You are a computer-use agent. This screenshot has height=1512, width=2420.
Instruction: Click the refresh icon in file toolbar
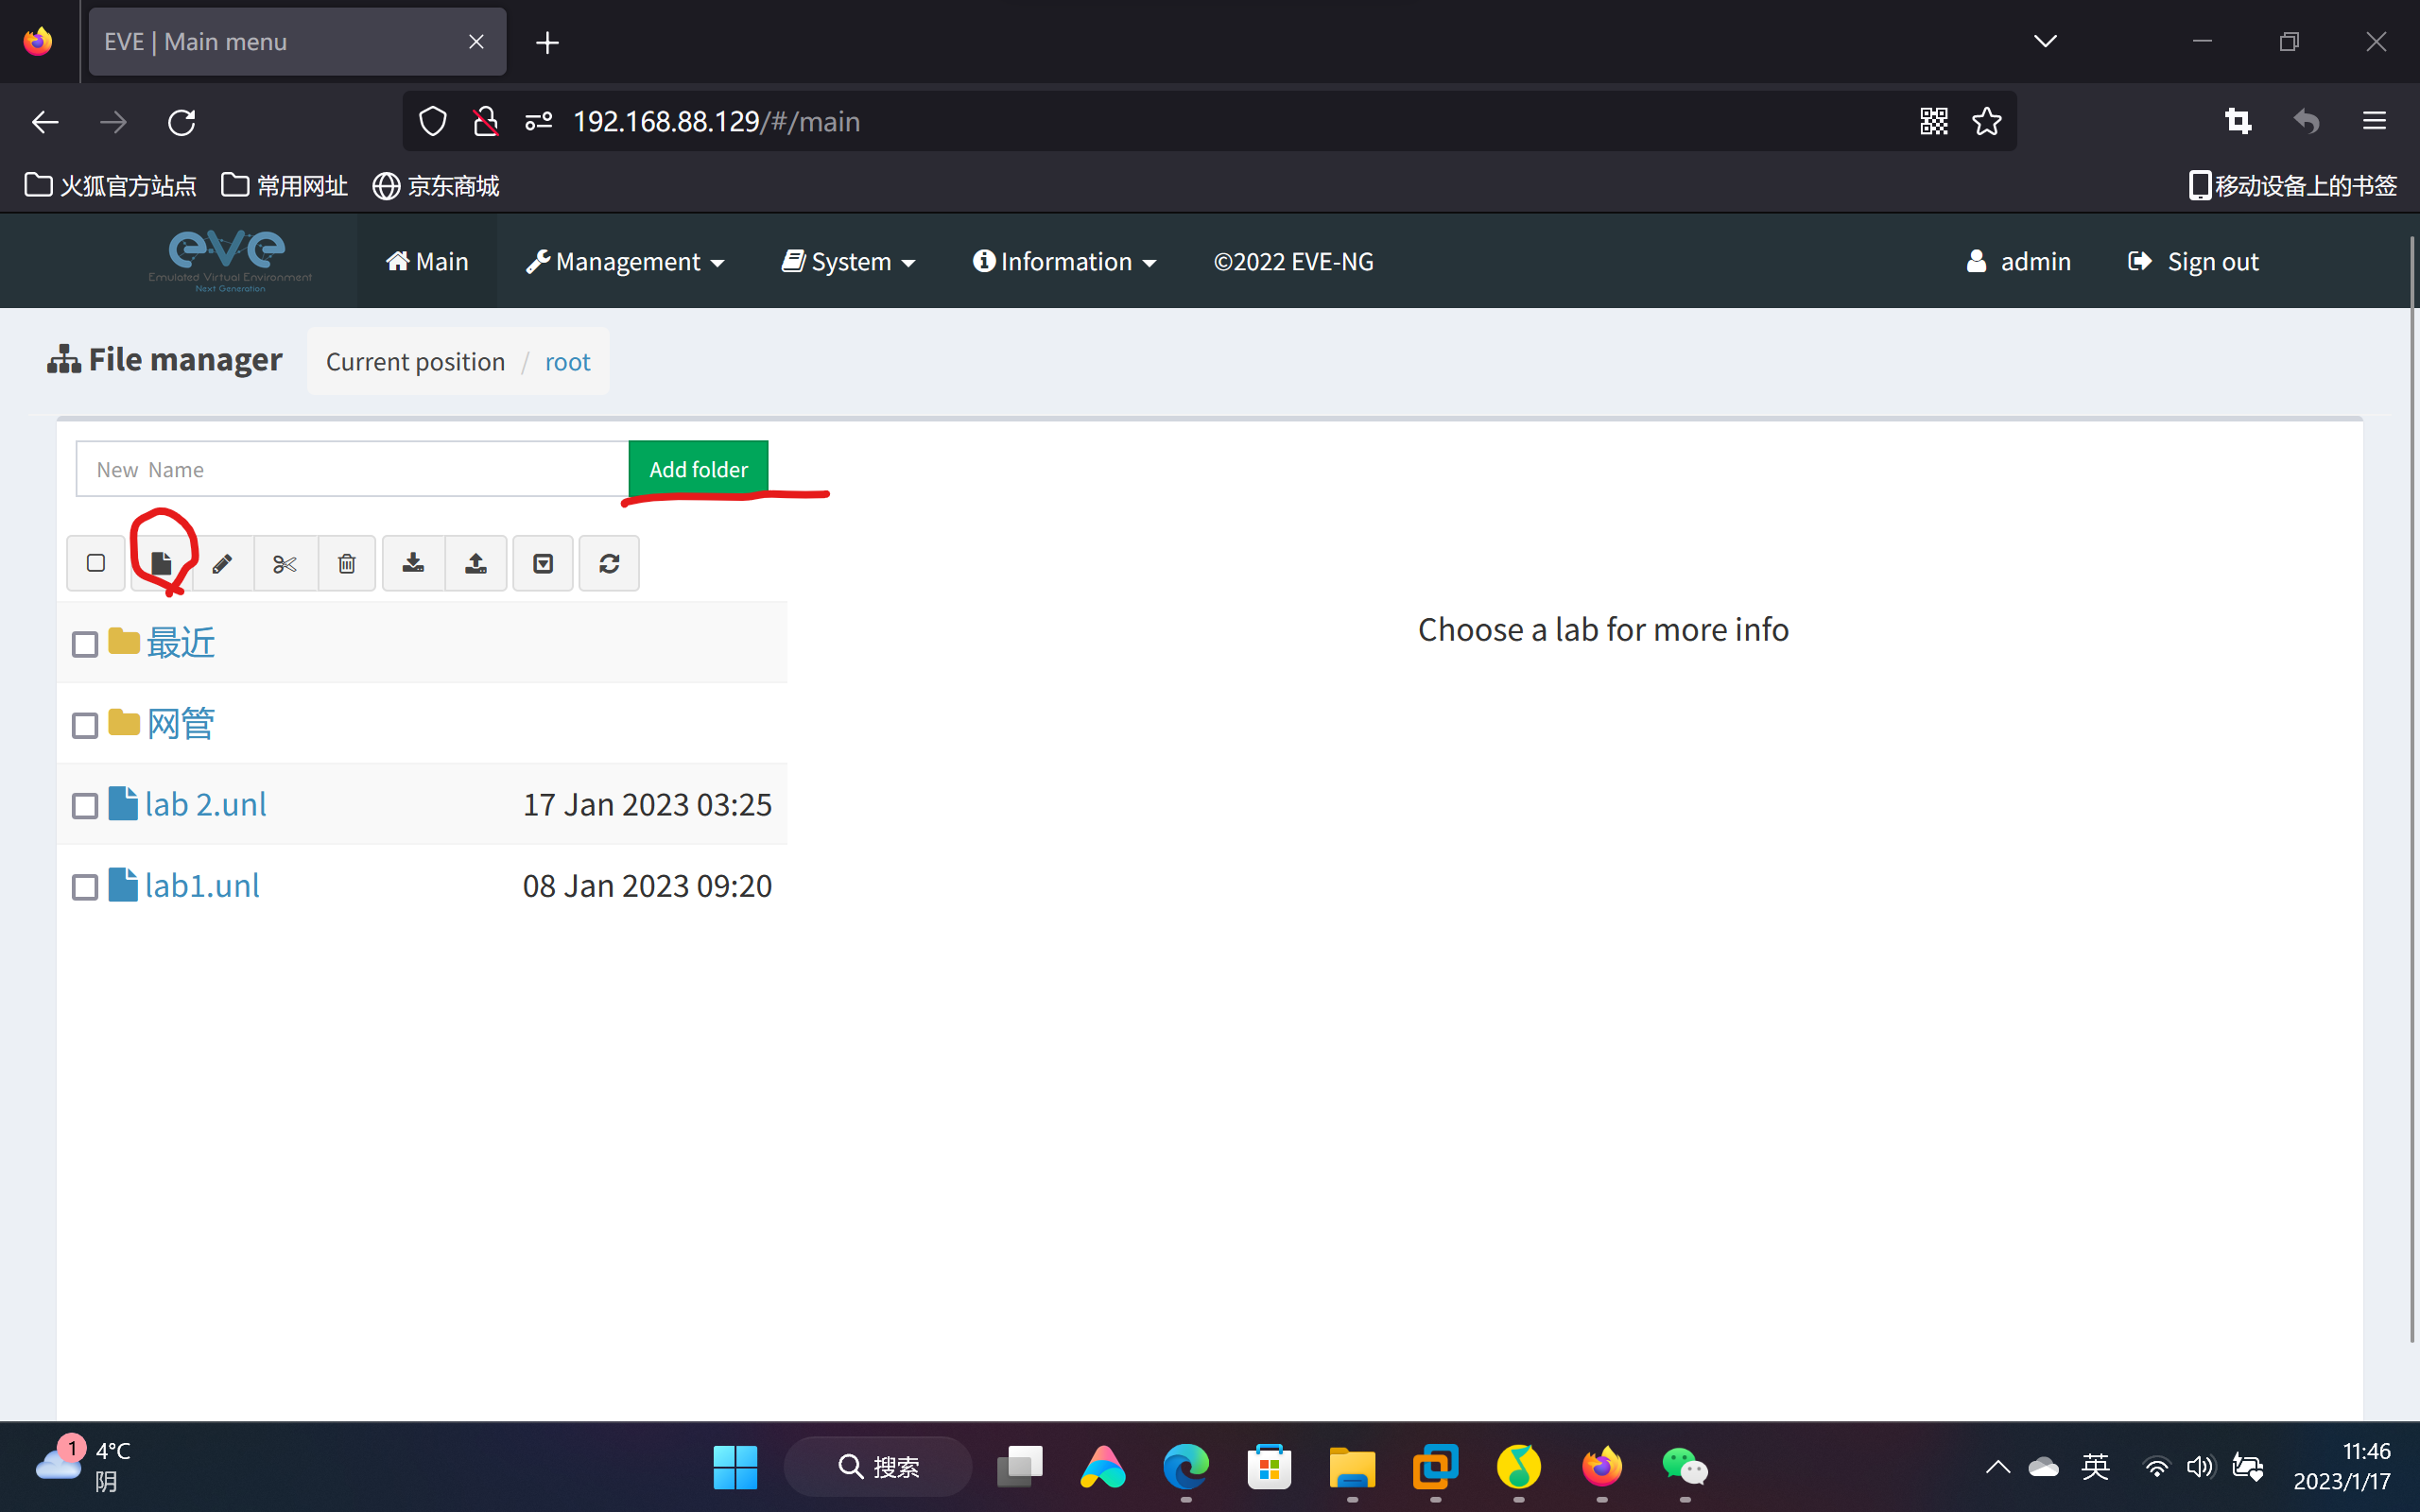click(609, 563)
